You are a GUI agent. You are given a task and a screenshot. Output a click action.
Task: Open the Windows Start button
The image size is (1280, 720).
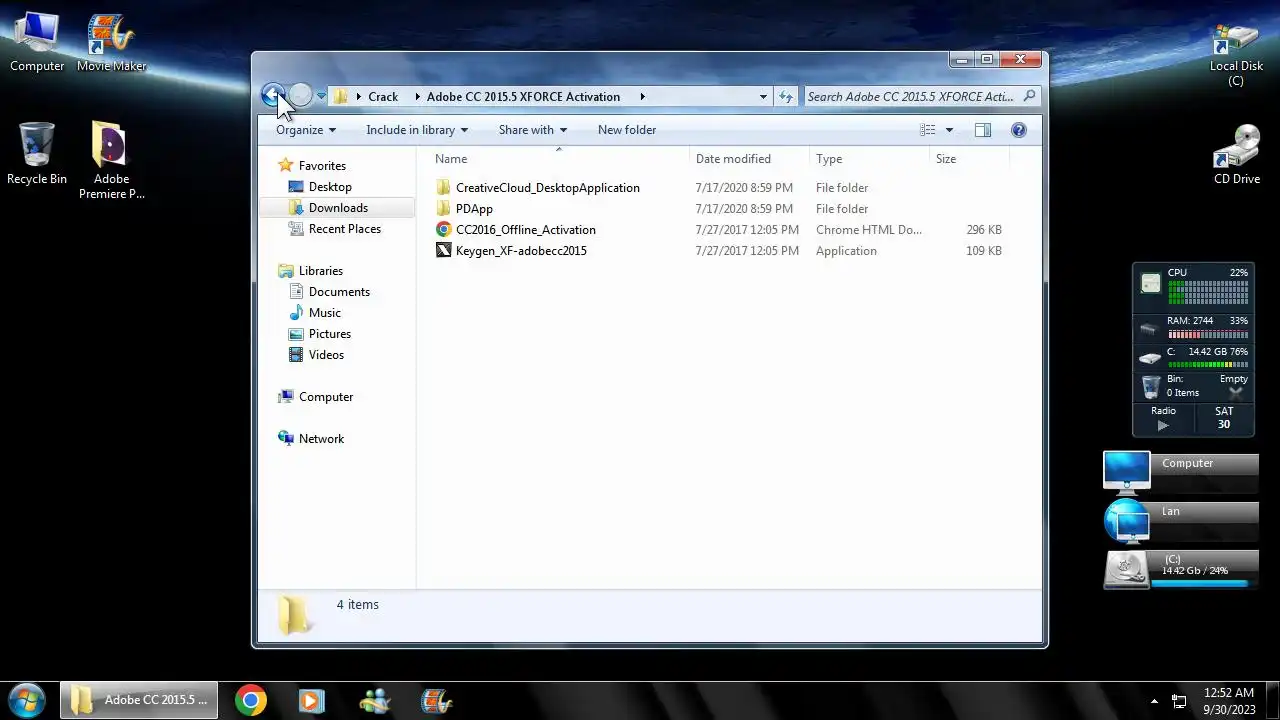point(27,700)
